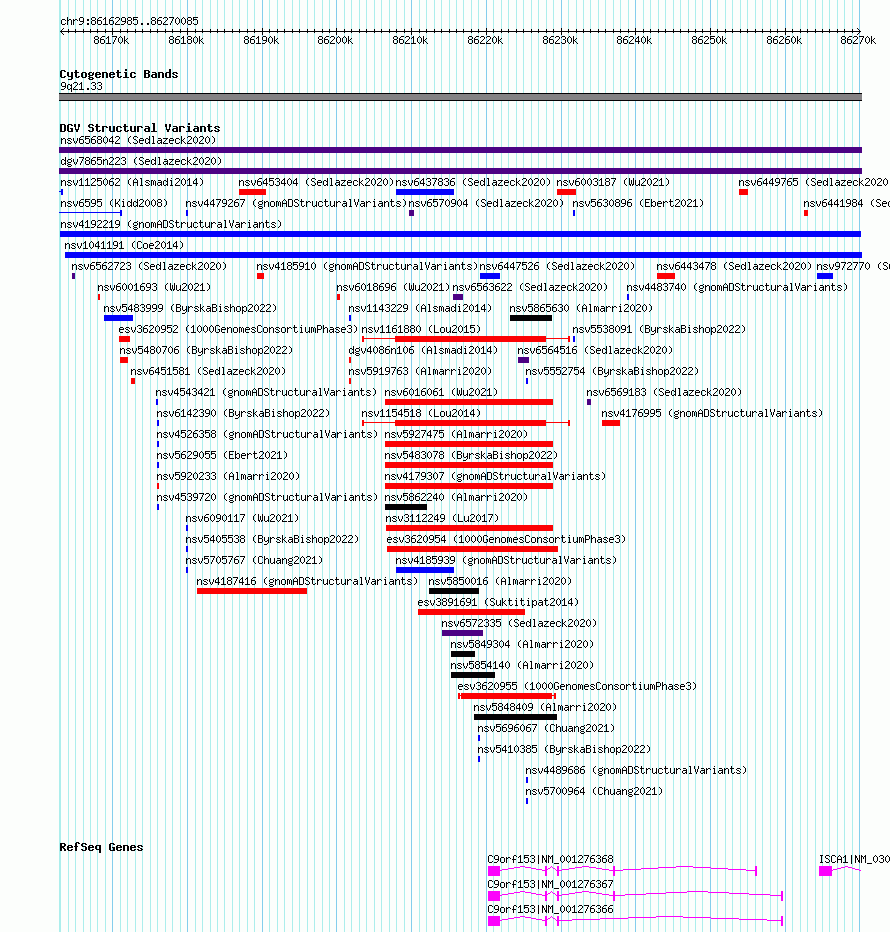Screen dimensions: 890x932
Task: Click nsv5630896 (Ebert2021) label
Action: (638, 203)
